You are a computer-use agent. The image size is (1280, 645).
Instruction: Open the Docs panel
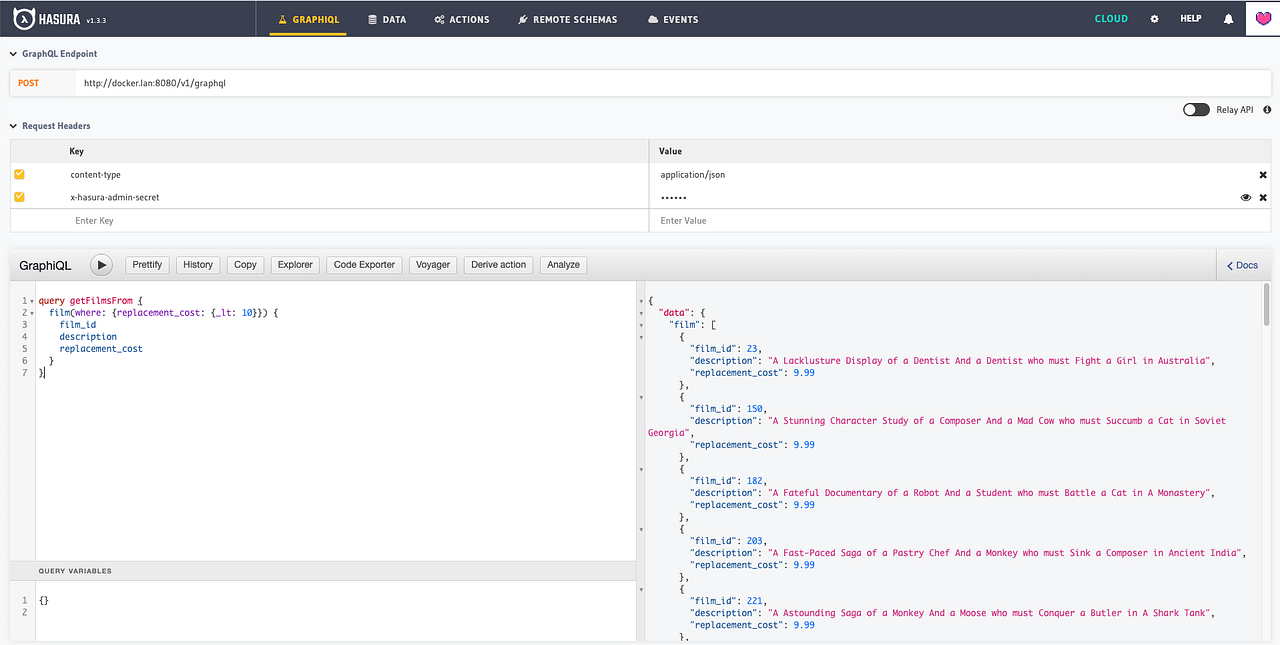pyautogui.click(x=1241, y=264)
